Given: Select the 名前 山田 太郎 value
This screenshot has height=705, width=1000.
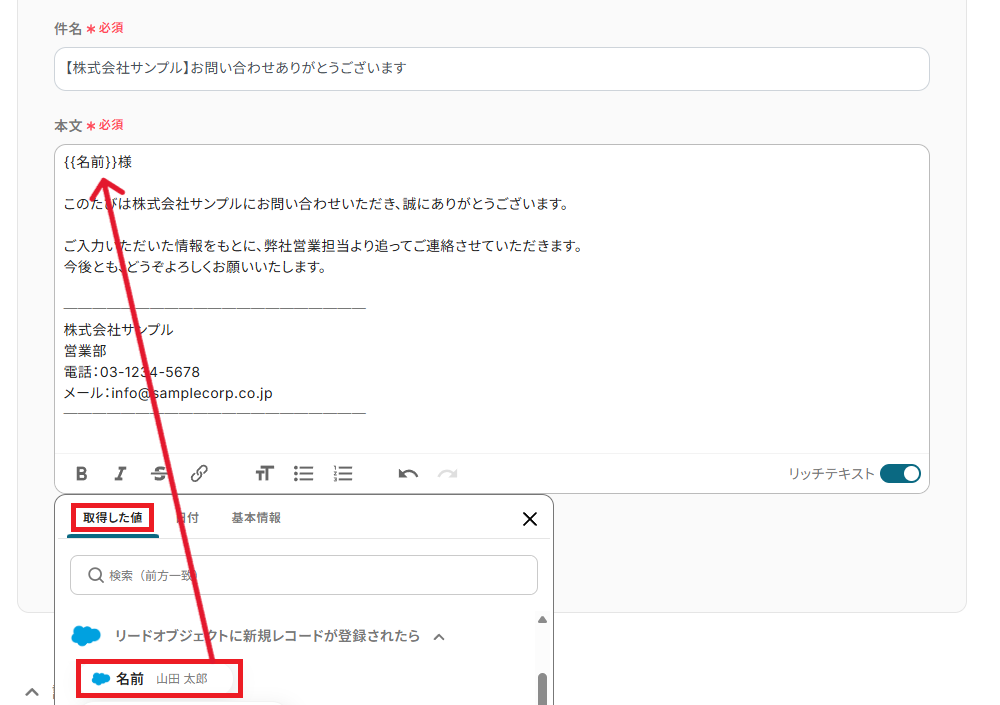Looking at the screenshot, I should click(x=160, y=679).
